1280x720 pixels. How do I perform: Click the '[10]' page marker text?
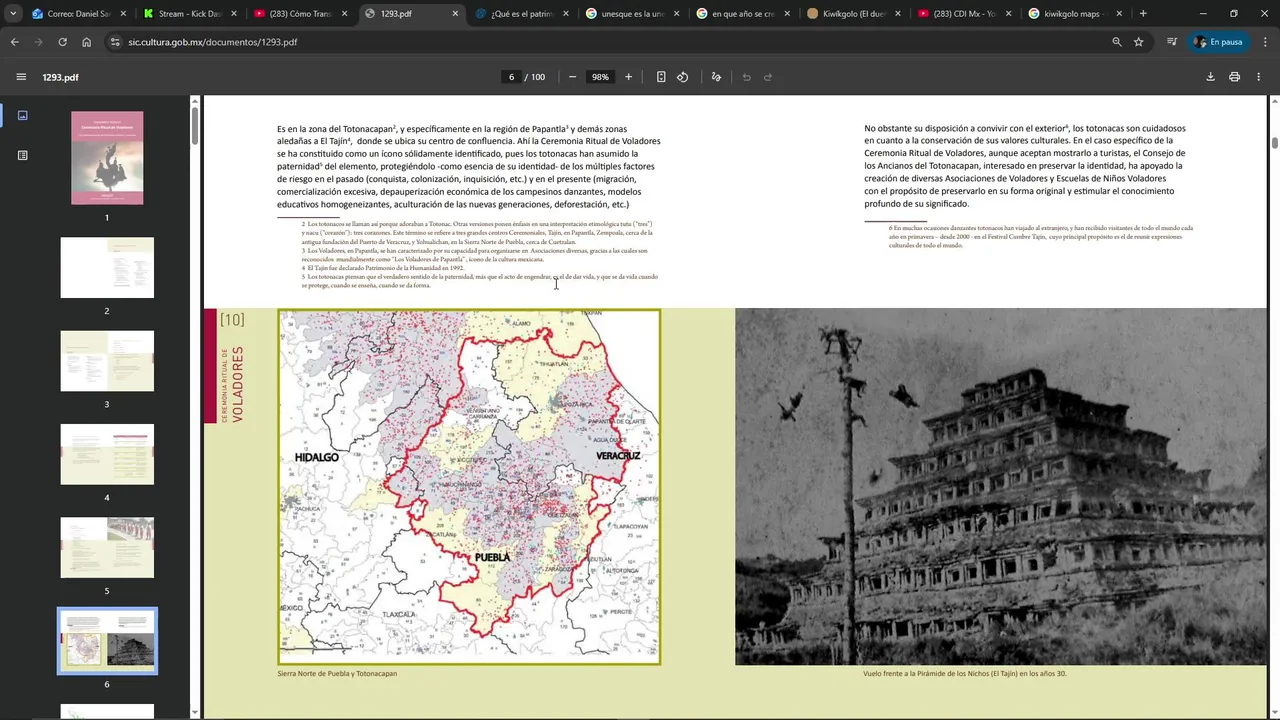point(232,320)
